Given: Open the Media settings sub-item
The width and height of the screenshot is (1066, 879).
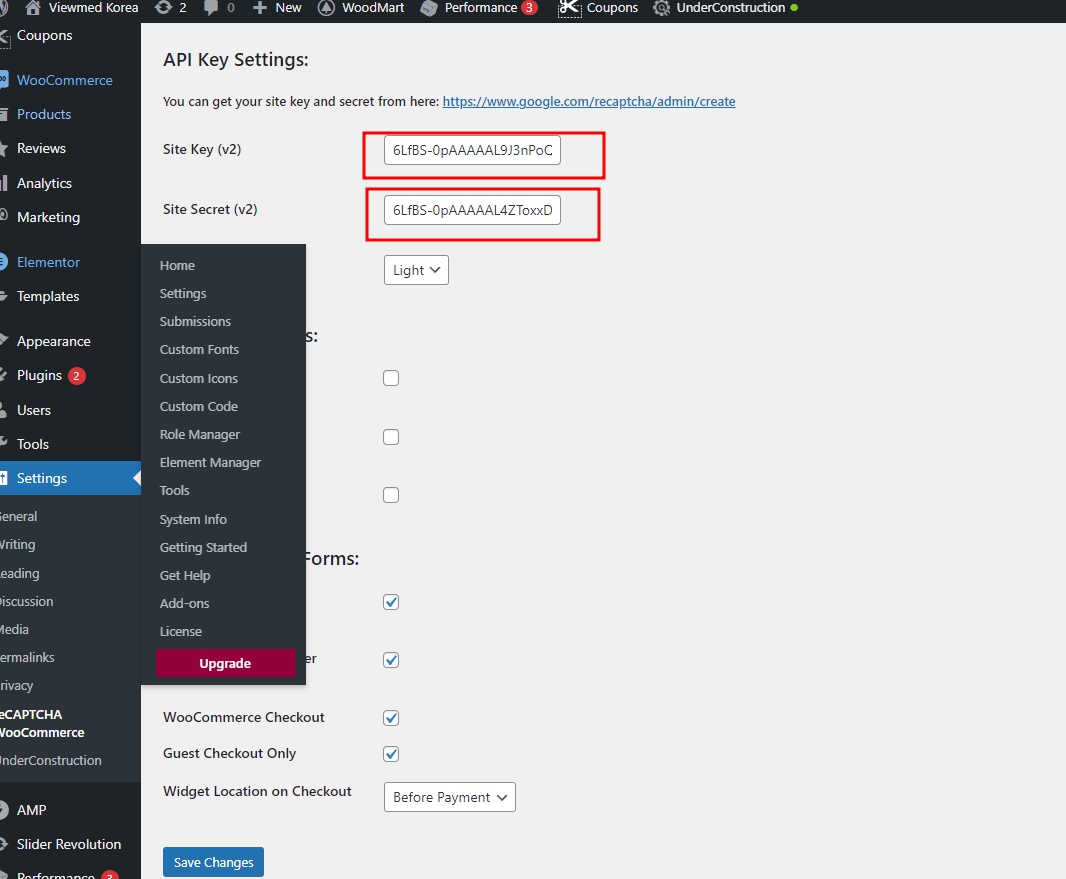Looking at the screenshot, I should click(x=14, y=630).
